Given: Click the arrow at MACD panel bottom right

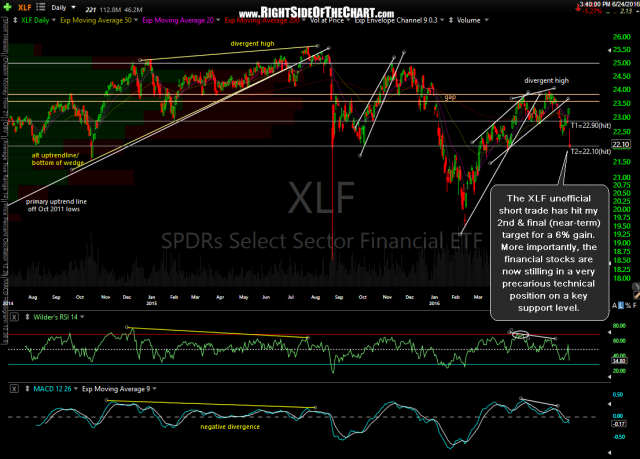Looking at the screenshot, I should (609, 452).
